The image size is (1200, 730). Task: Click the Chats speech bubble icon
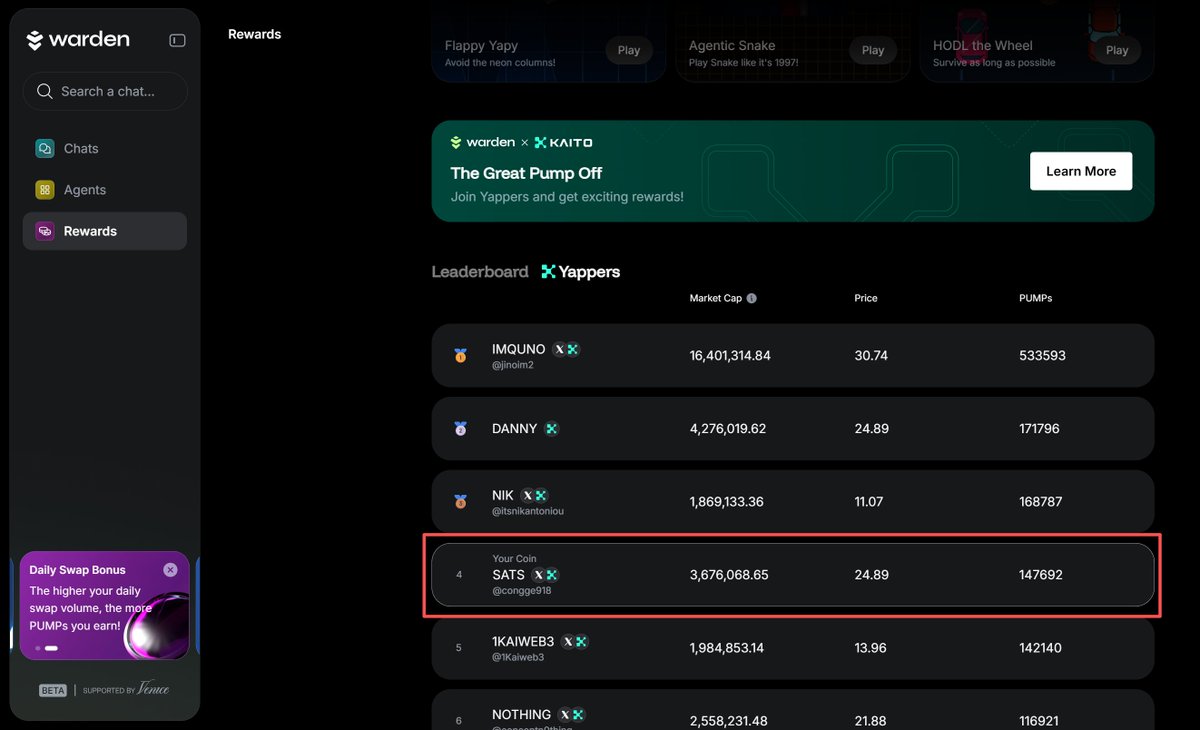(45, 148)
